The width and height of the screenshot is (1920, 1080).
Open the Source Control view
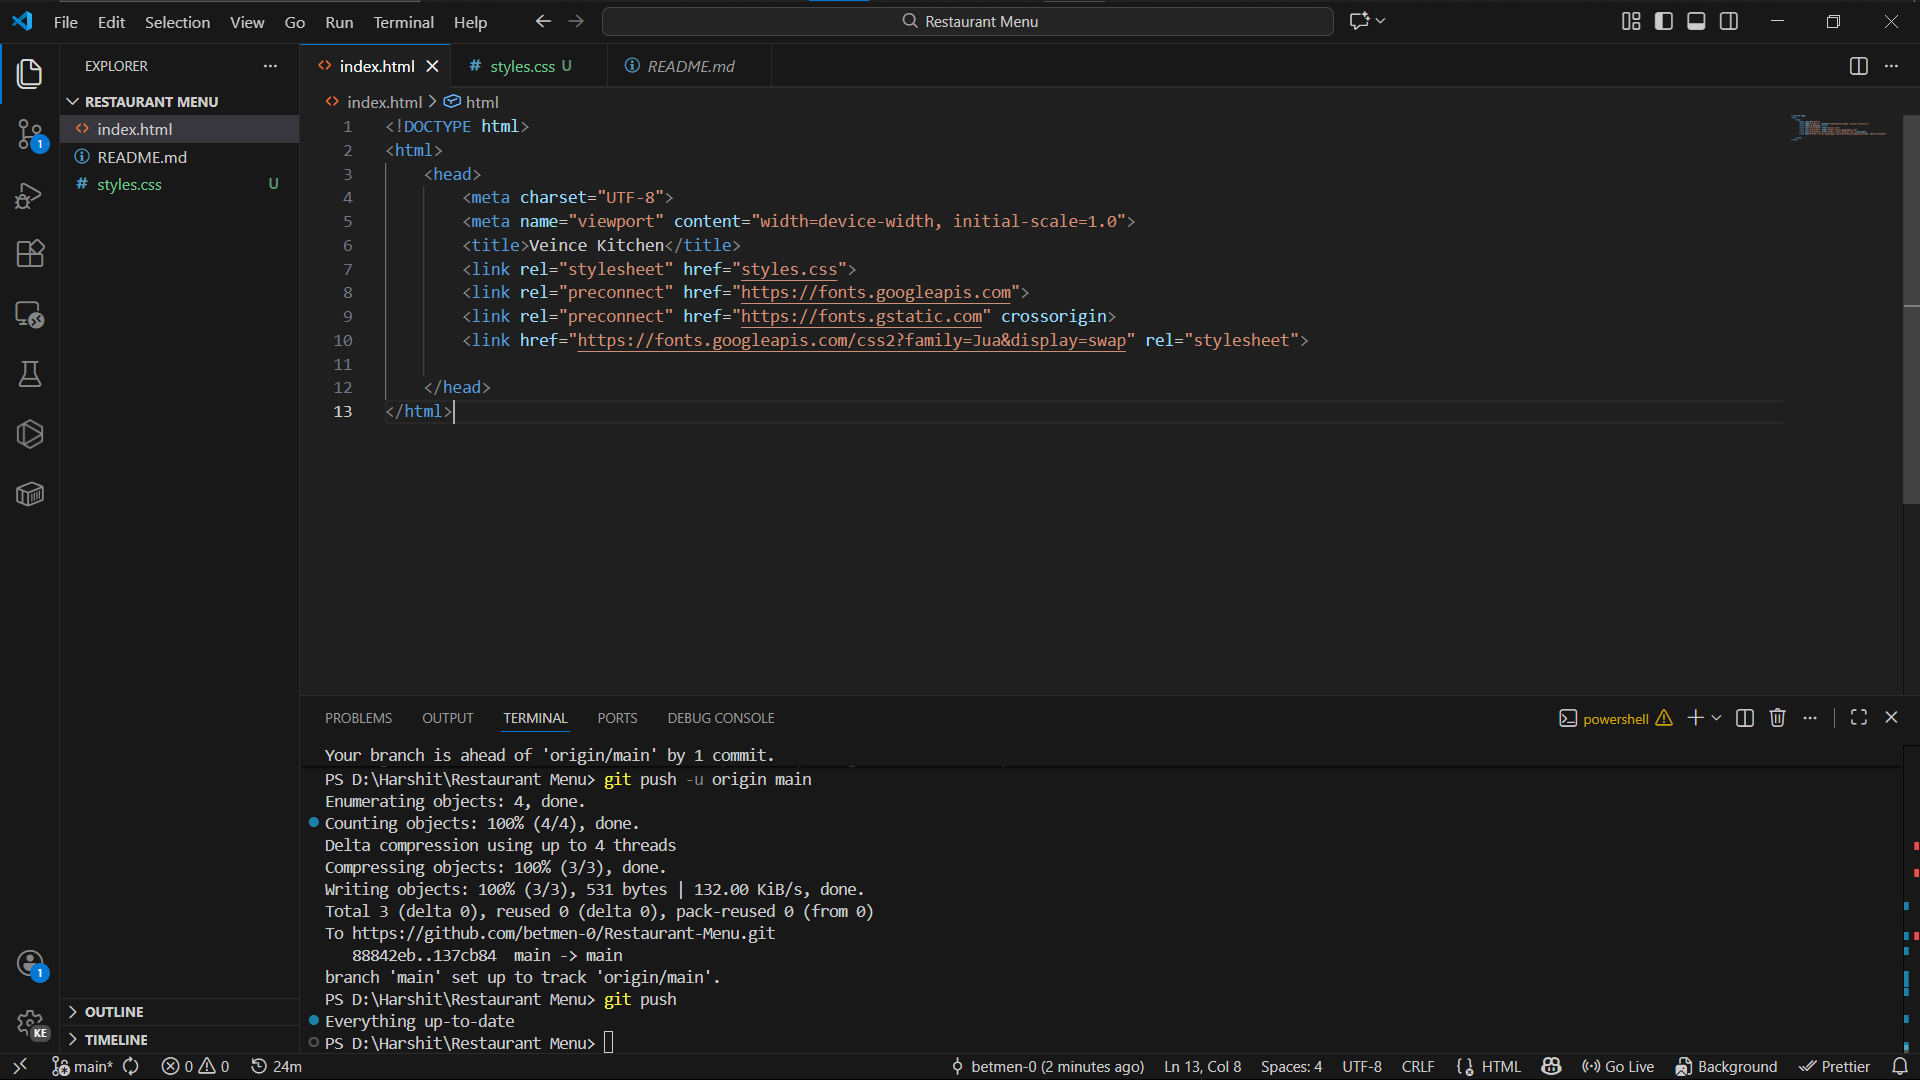point(30,134)
